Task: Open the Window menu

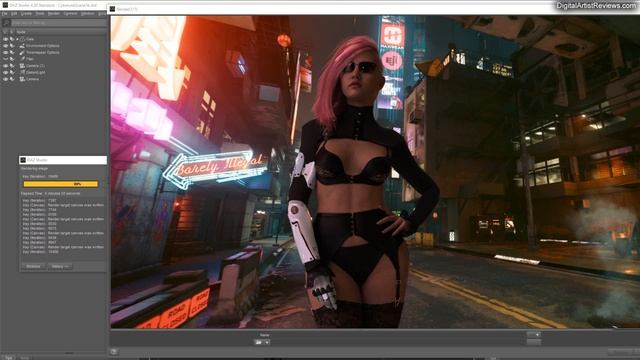Action: (87, 13)
